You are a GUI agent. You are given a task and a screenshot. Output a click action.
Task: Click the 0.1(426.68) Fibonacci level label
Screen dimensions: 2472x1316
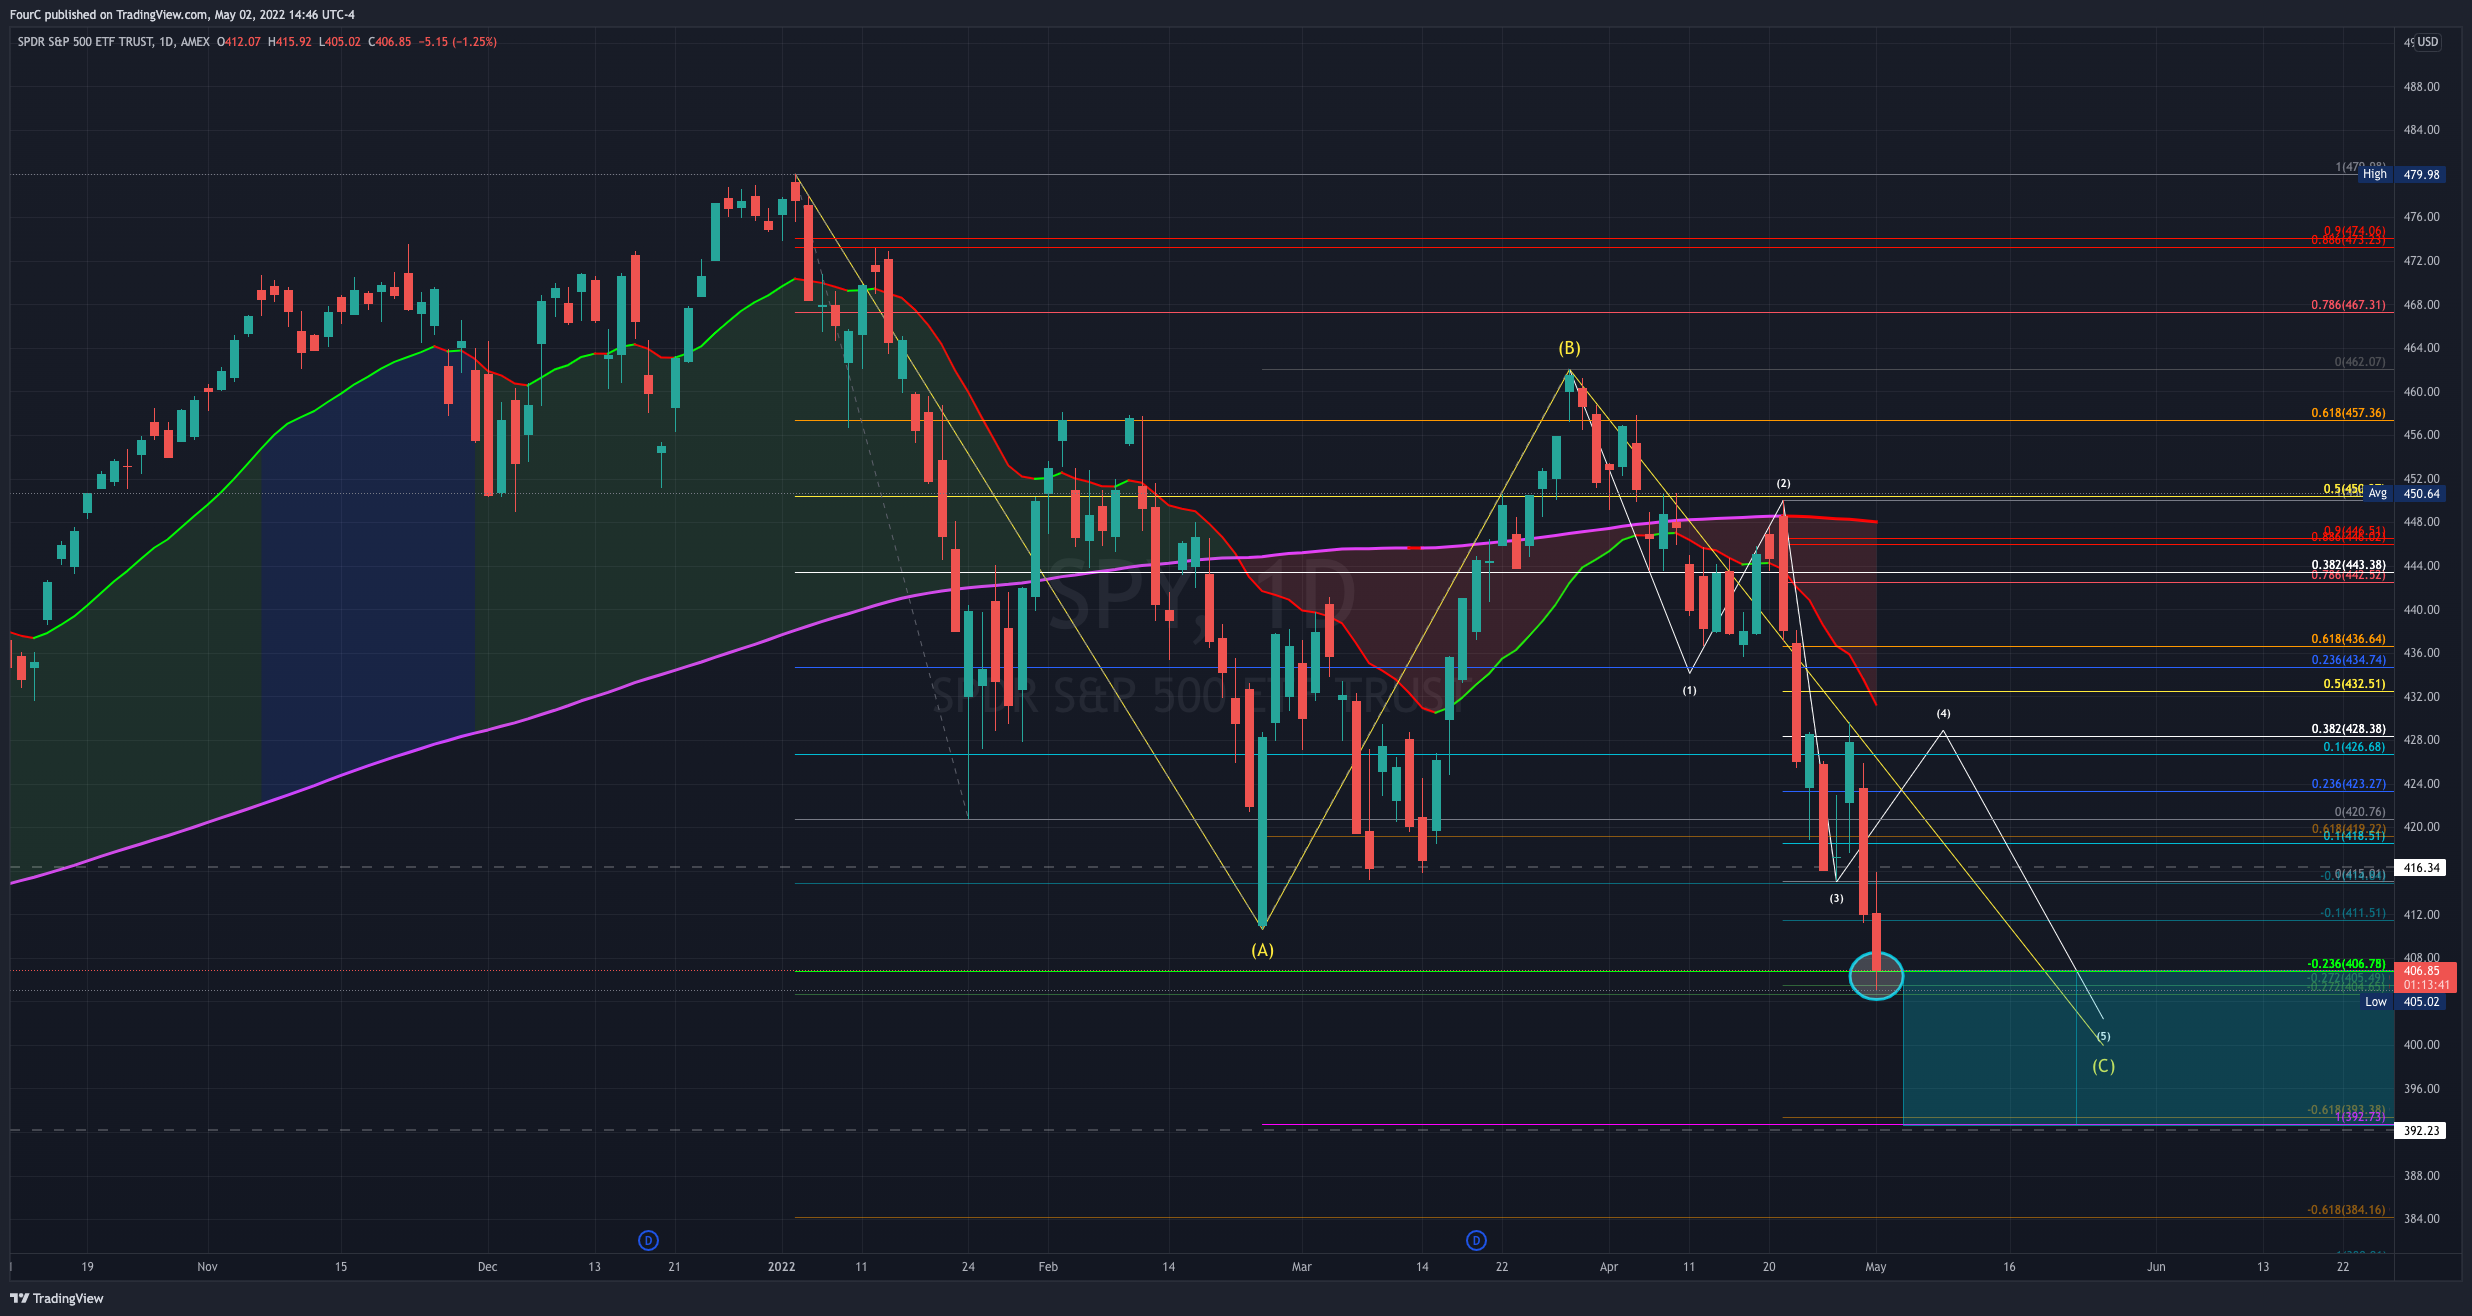(2354, 747)
